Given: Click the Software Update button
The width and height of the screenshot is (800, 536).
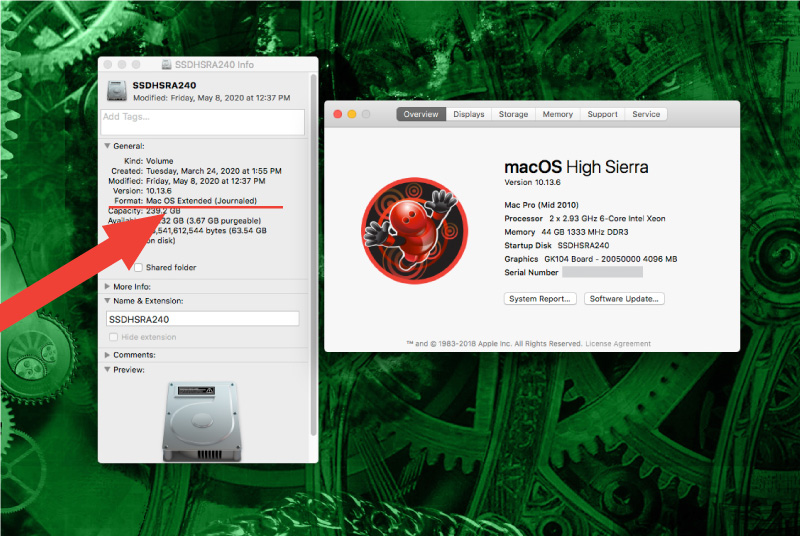Looking at the screenshot, I should coord(624,299).
